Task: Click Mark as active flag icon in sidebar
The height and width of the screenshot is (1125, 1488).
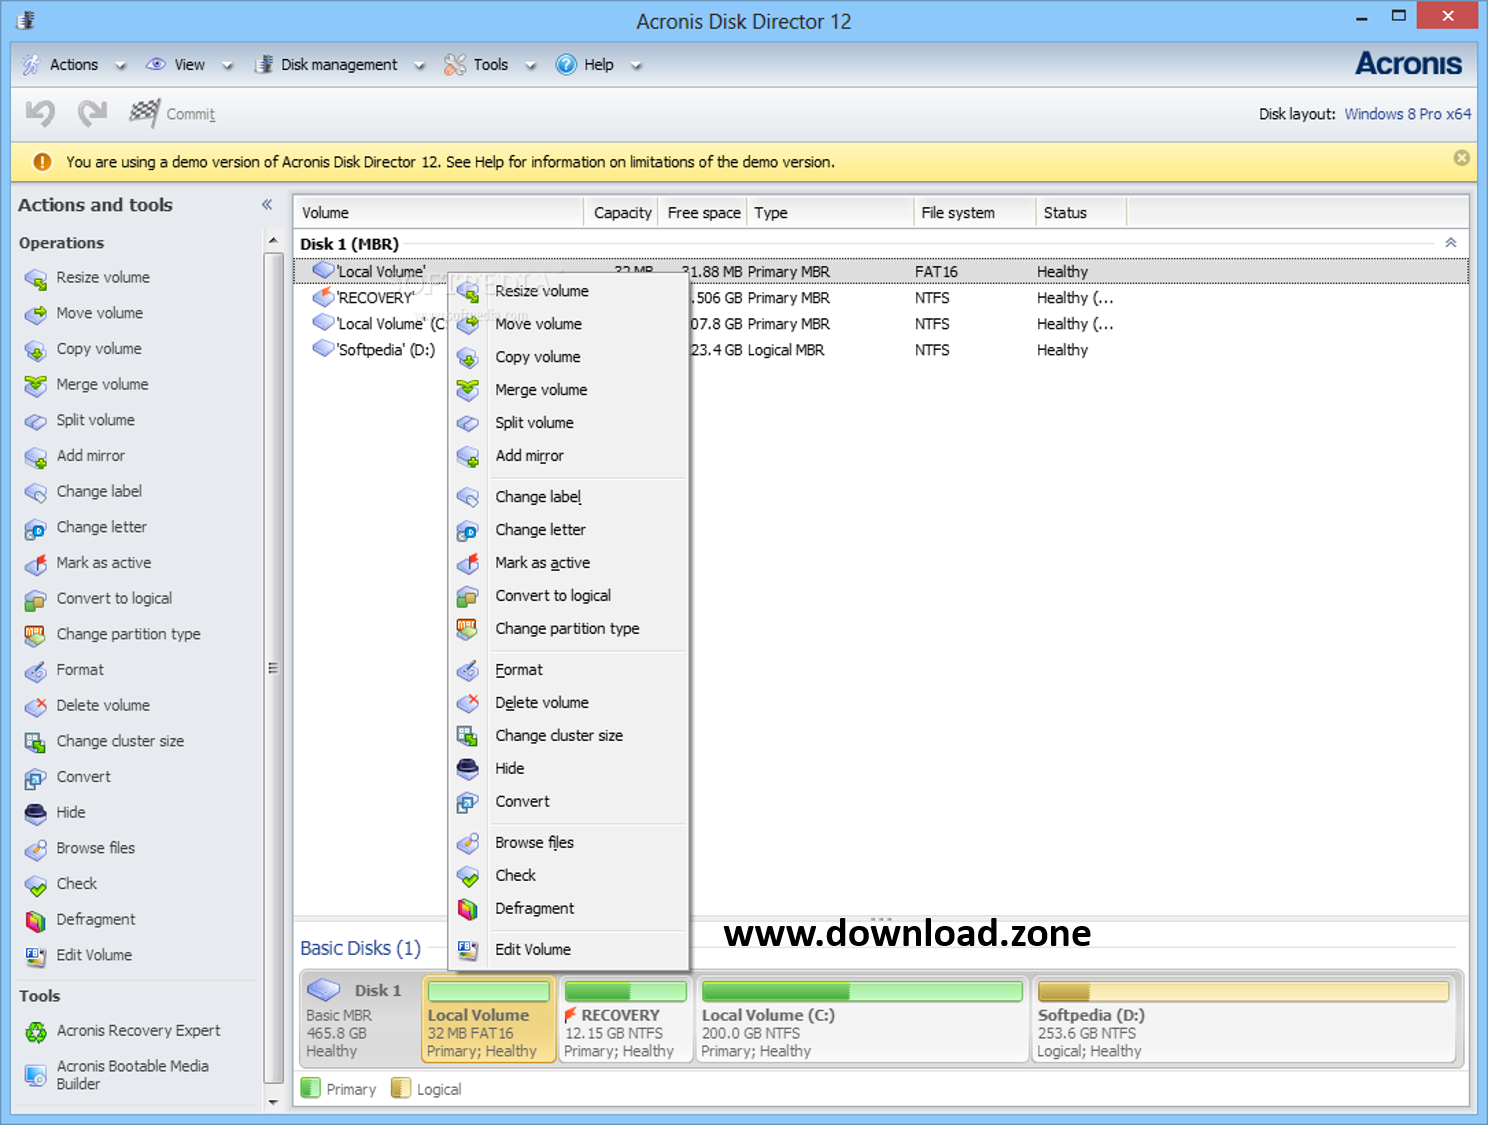Action: [36, 564]
